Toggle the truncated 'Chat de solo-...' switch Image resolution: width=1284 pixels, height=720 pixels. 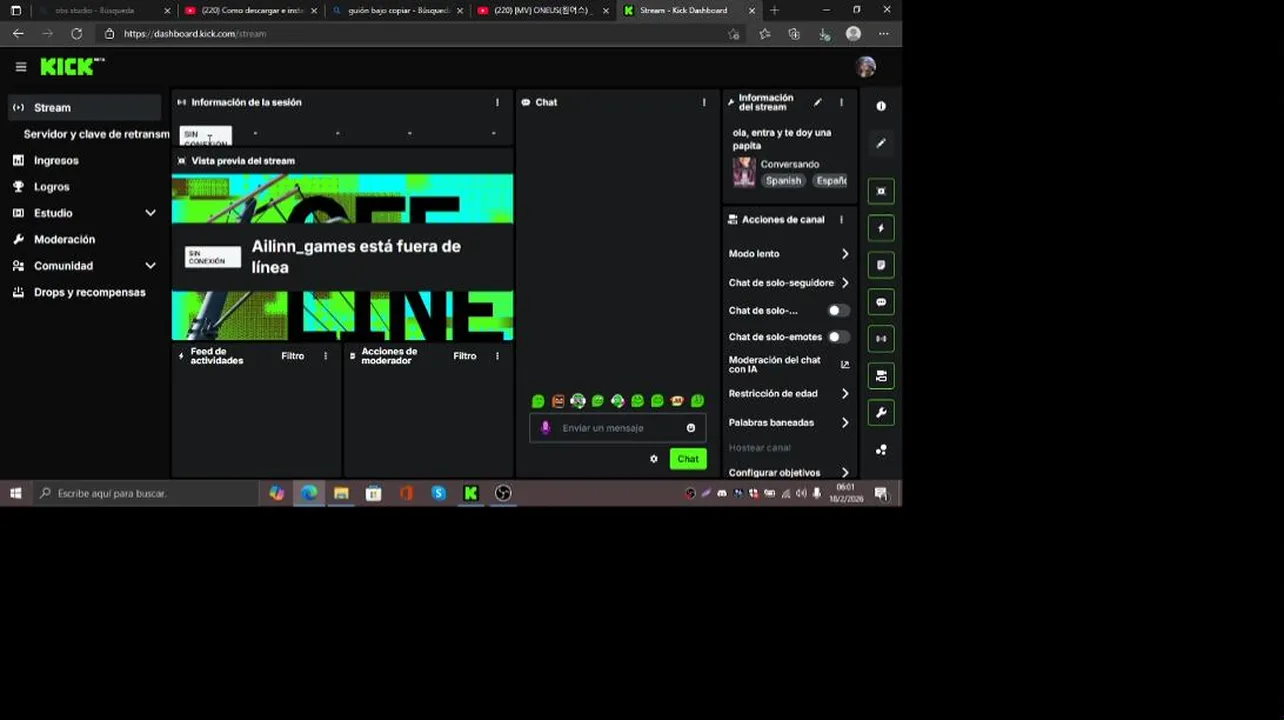point(838,311)
